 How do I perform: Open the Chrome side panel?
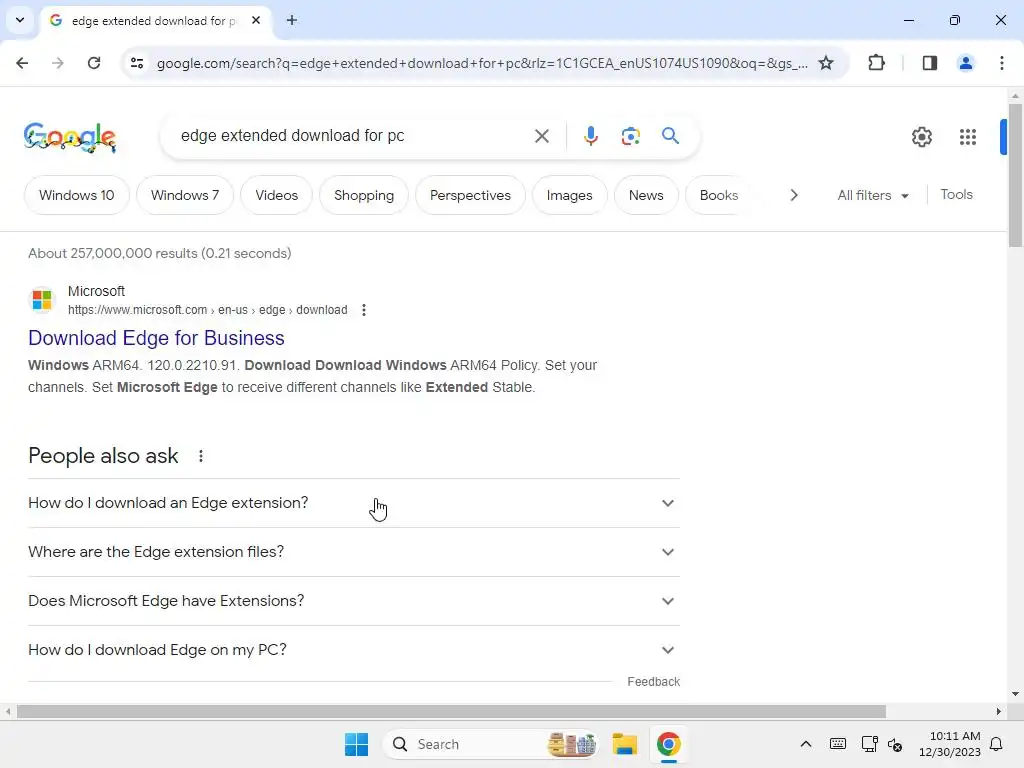coord(930,63)
